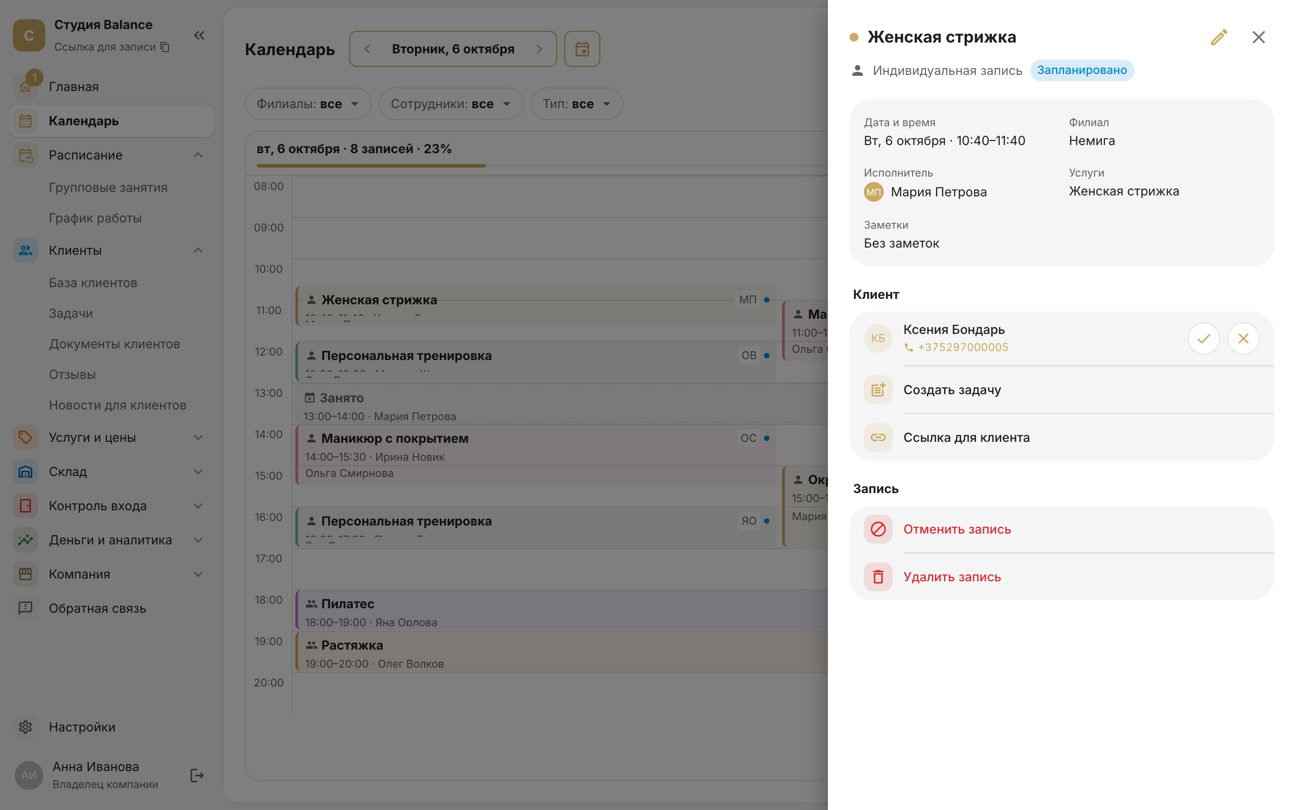Screen dimensions: 1296x810
Task: Go to next day arrow
Action: tap(539, 49)
